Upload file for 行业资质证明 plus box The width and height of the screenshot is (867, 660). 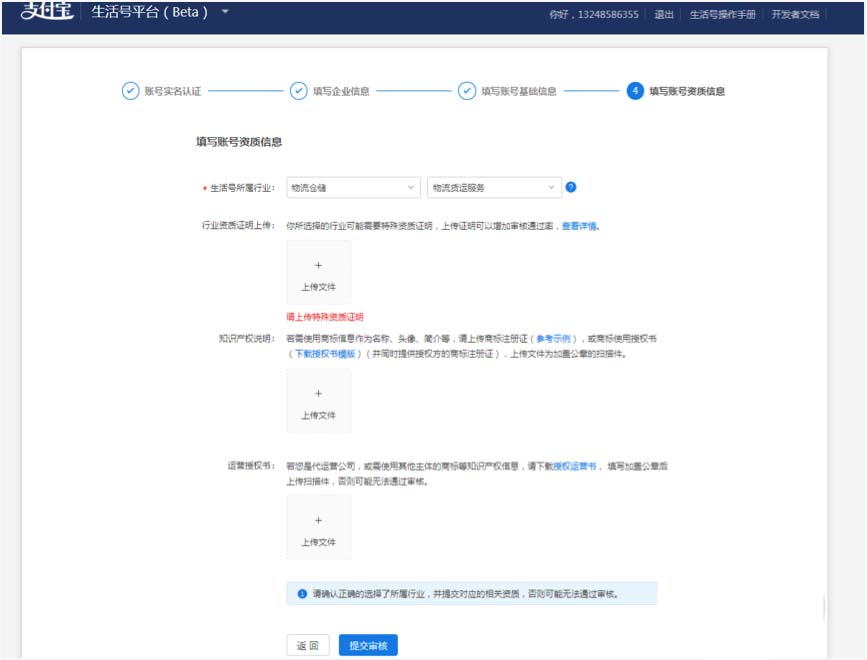pyautogui.click(x=319, y=273)
